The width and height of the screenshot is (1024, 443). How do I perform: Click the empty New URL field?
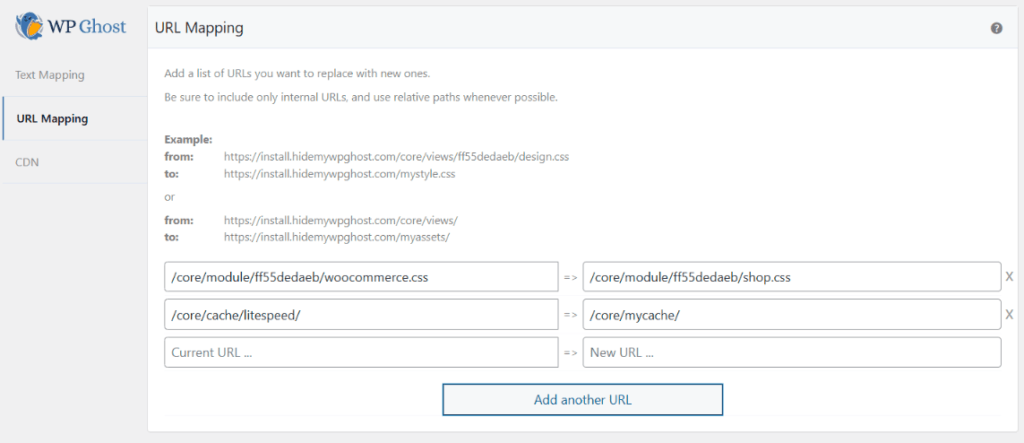click(x=792, y=352)
